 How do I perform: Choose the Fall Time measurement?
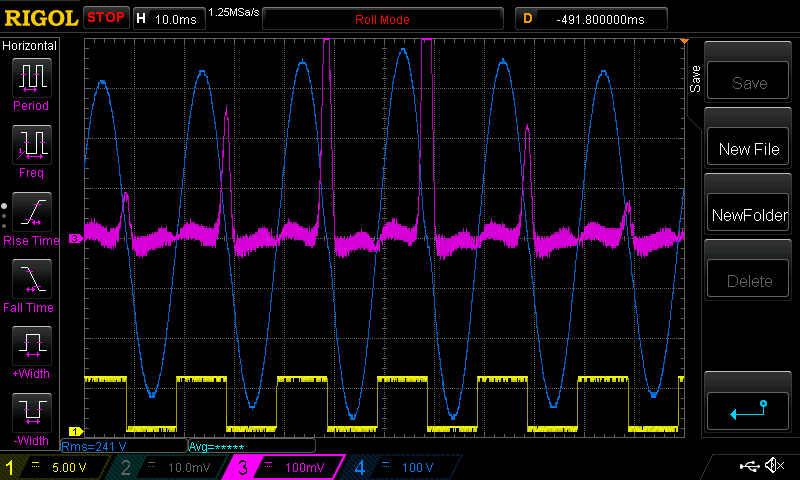pyautogui.click(x=31, y=282)
